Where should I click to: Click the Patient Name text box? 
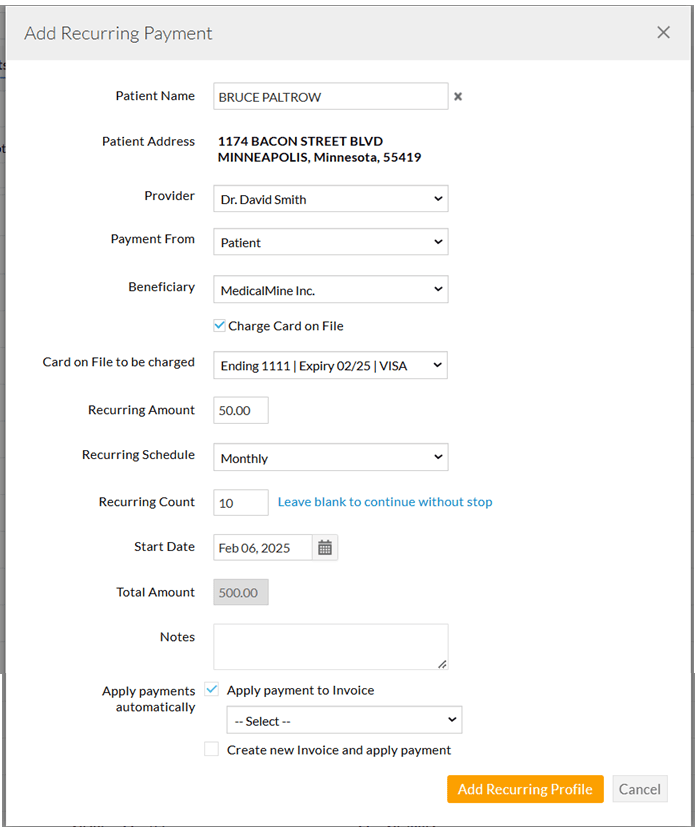coord(330,96)
